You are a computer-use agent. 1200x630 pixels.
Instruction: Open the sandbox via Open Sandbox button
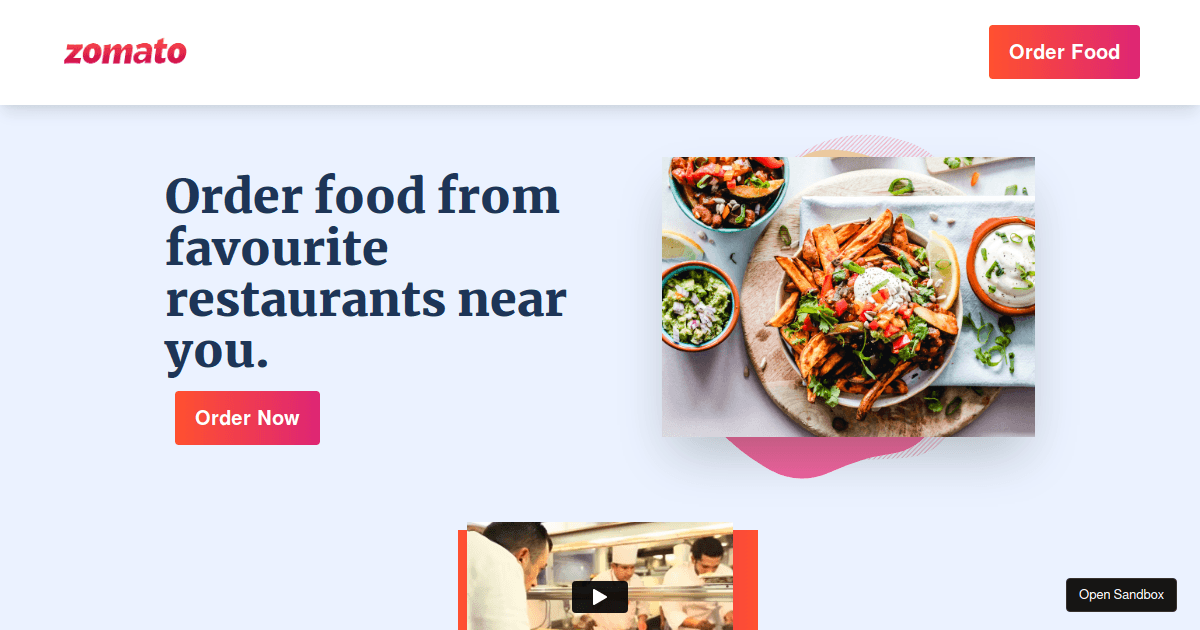[x=1121, y=595]
